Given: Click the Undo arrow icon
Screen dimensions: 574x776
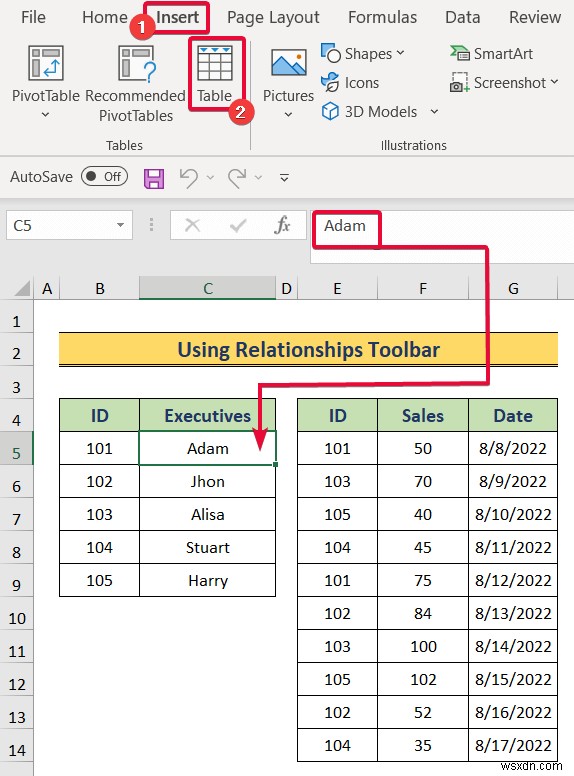Looking at the screenshot, I should (x=189, y=178).
